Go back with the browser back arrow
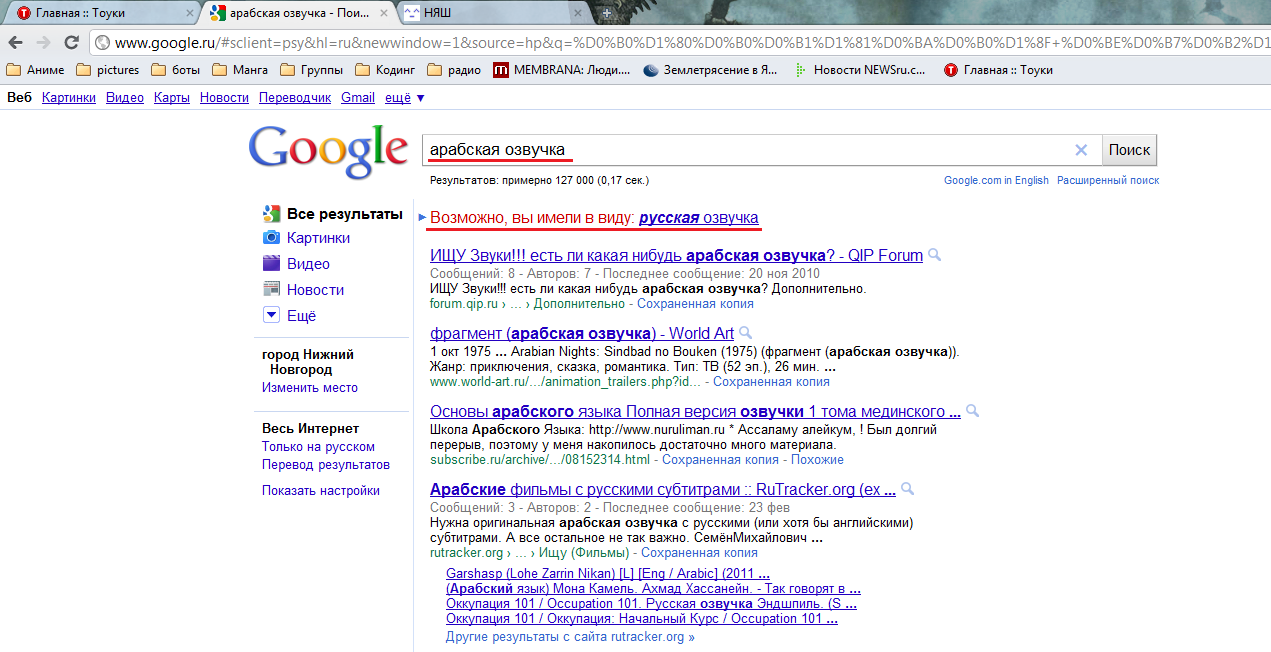The width and height of the screenshot is (1271, 652). [15, 43]
